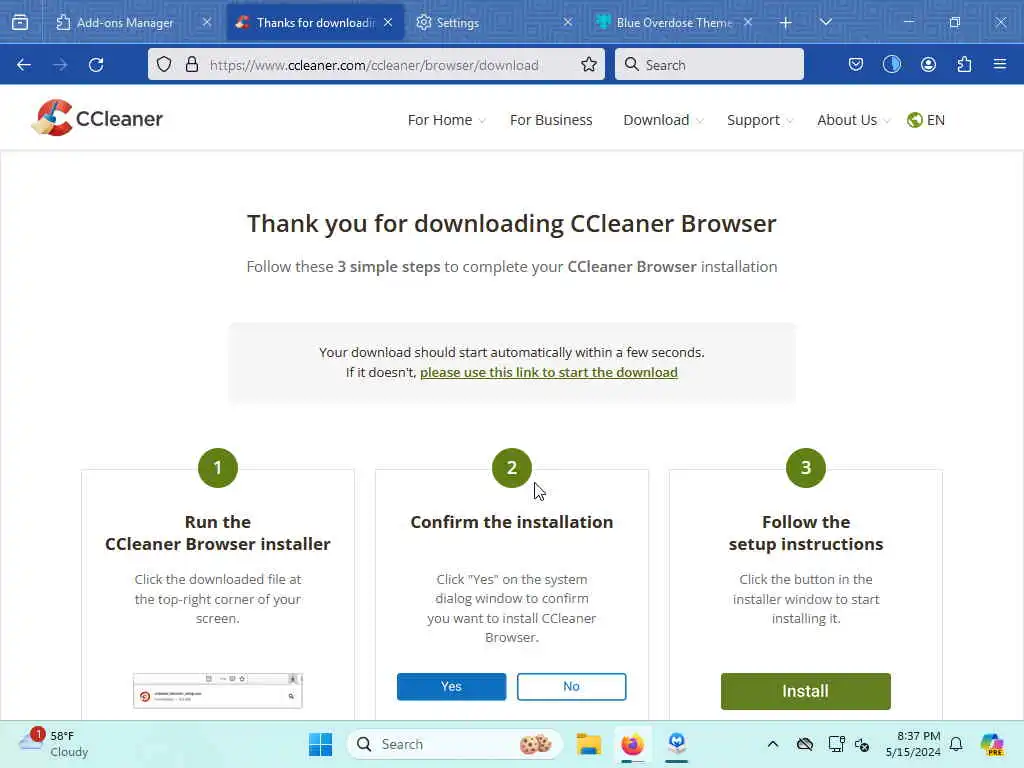
Task: Go back one page
Action: pos(24,65)
